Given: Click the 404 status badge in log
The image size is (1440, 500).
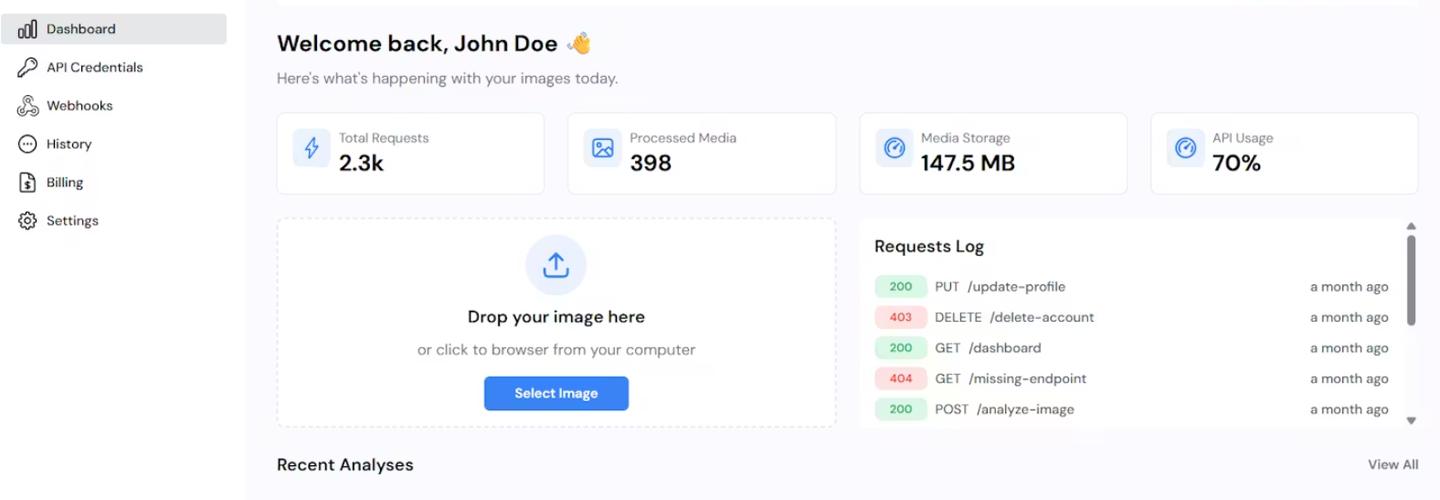Looking at the screenshot, I should tap(900, 379).
